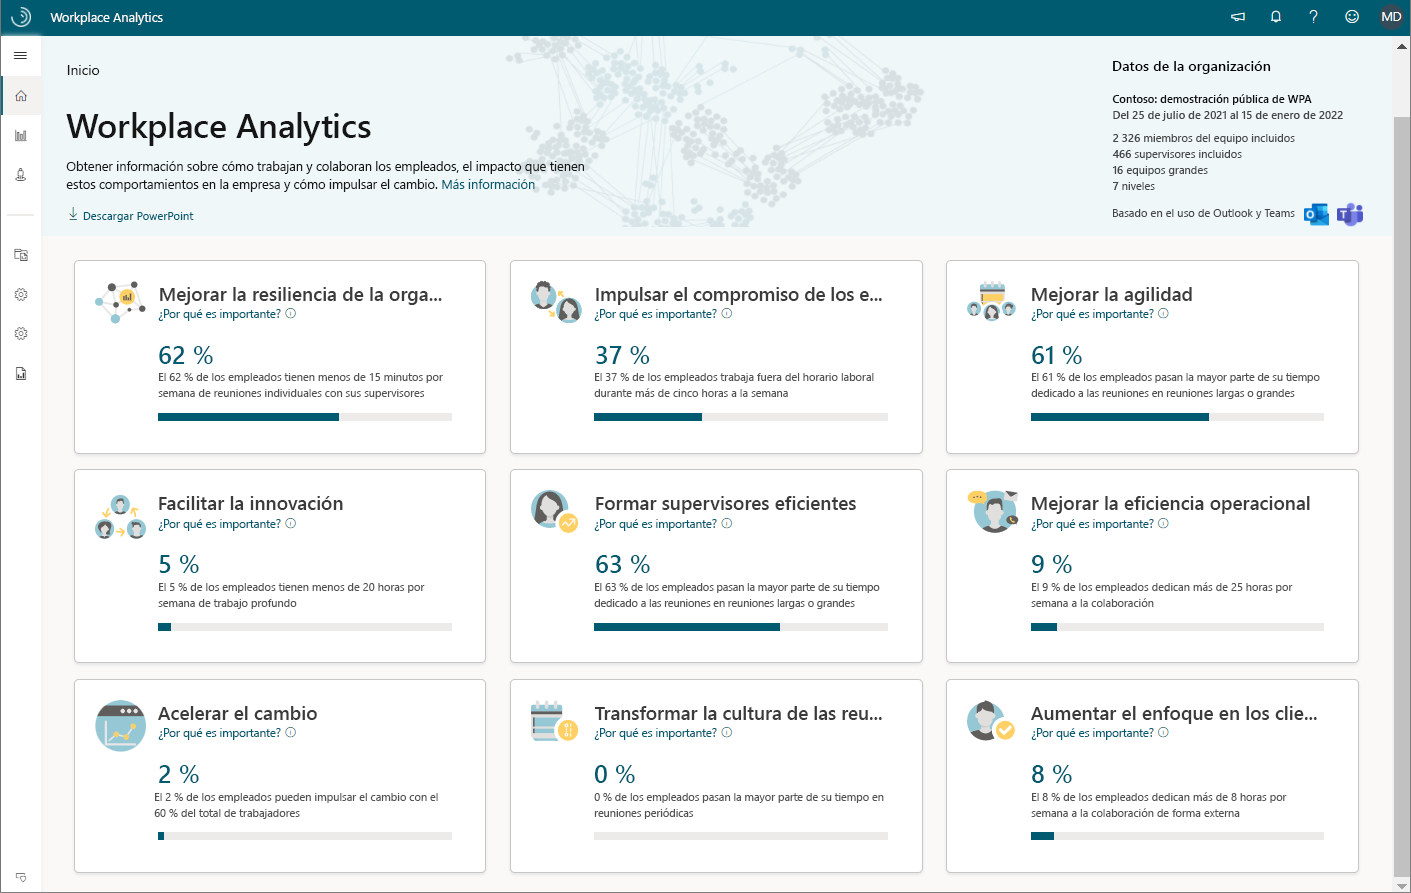
Task: Click the vertical scrollbar up arrow
Action: [1402, 45]
